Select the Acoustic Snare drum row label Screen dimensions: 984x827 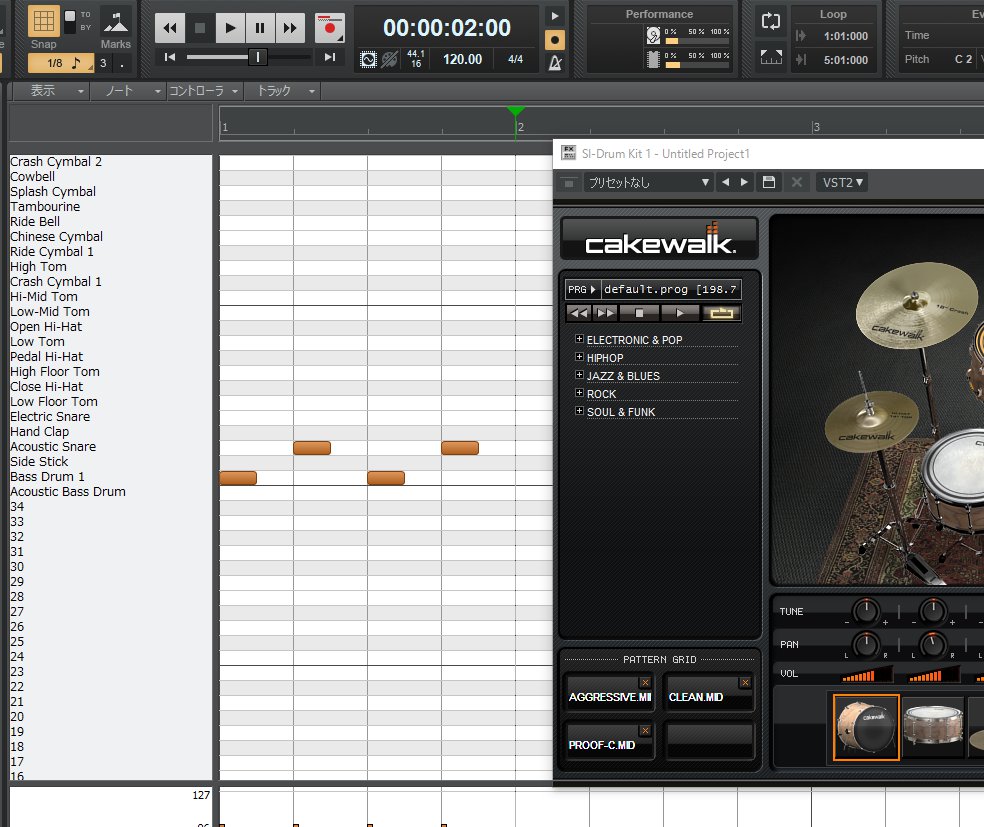click(x=53, y=447)
